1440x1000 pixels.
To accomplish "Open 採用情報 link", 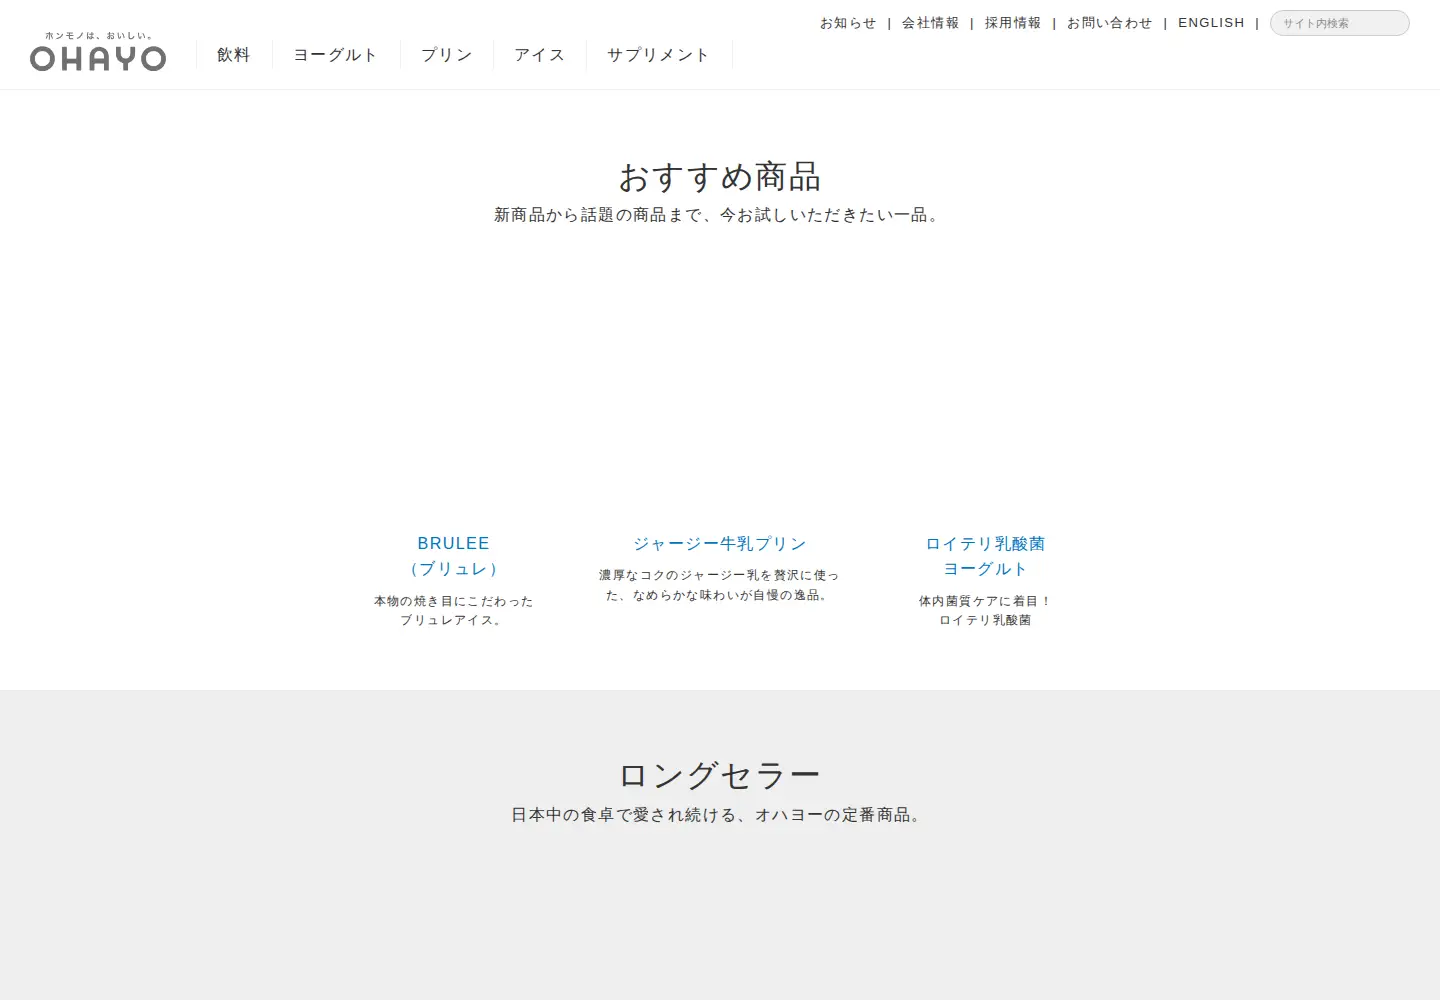I will (1013, 23).
